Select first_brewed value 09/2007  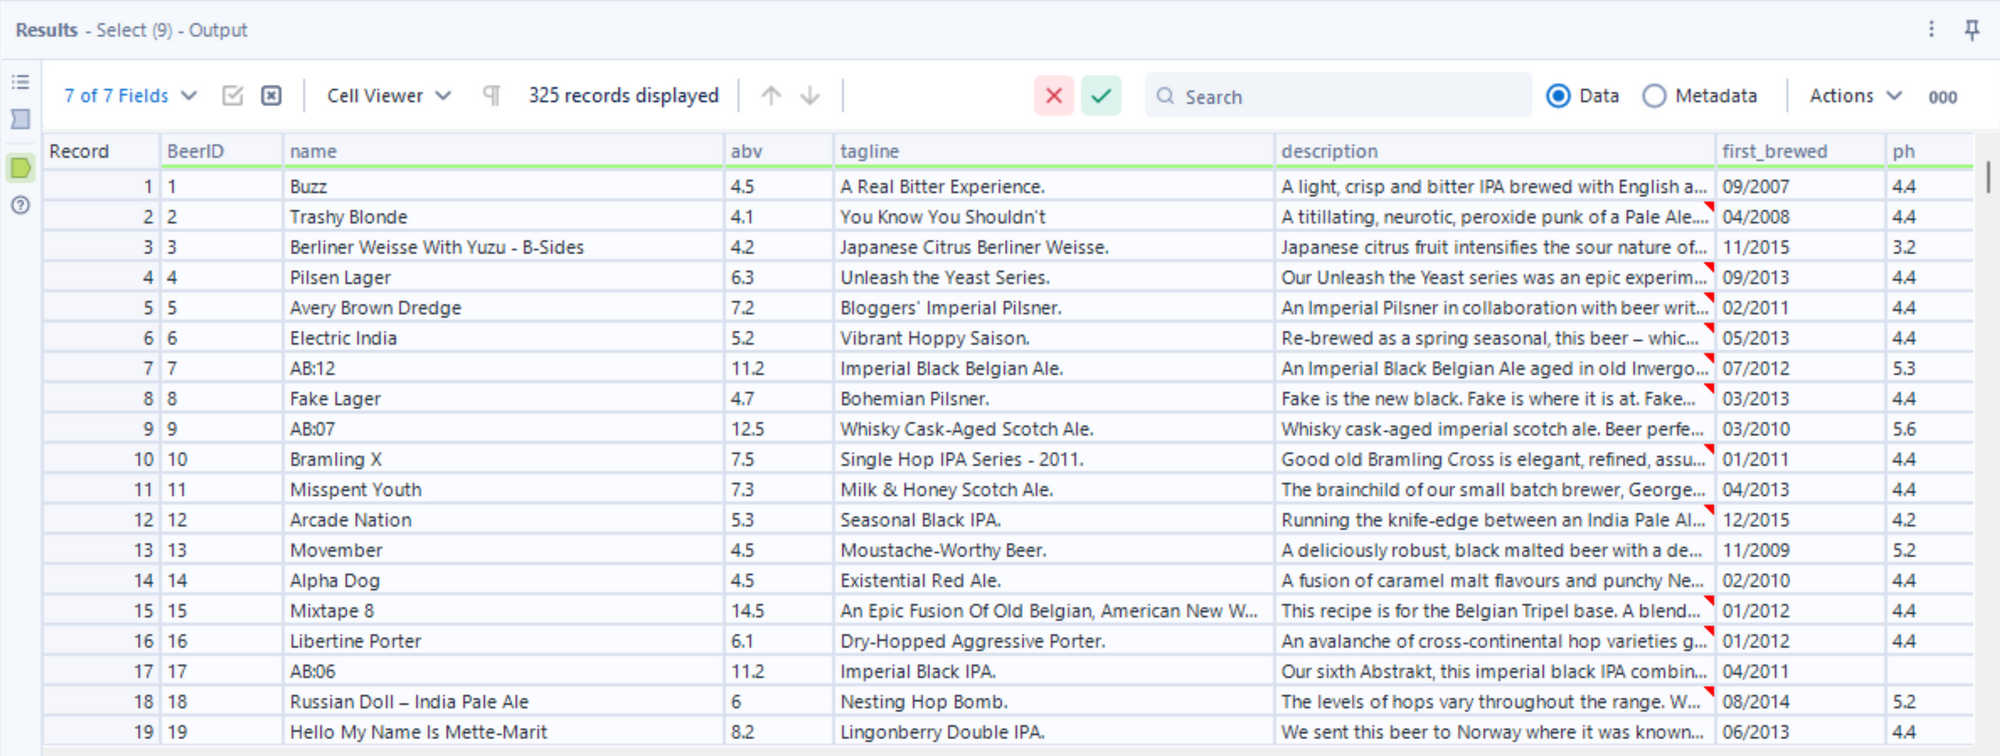(1801, 187)
